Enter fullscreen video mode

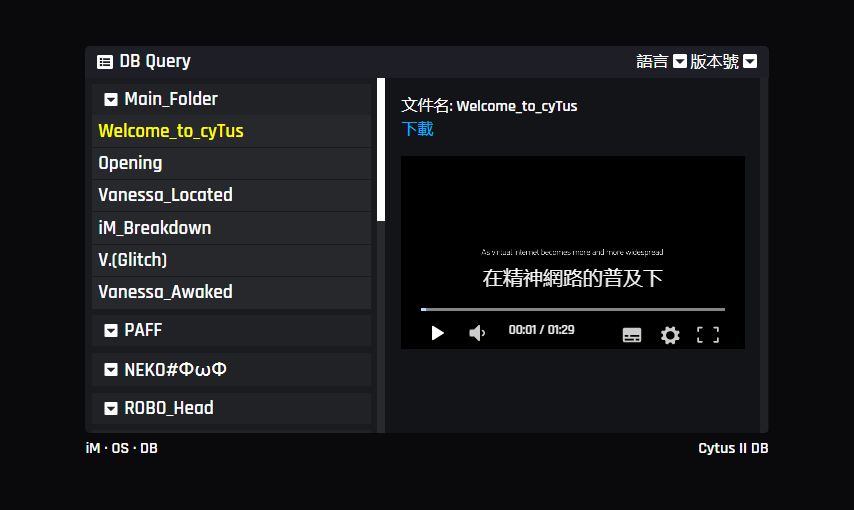708,335
